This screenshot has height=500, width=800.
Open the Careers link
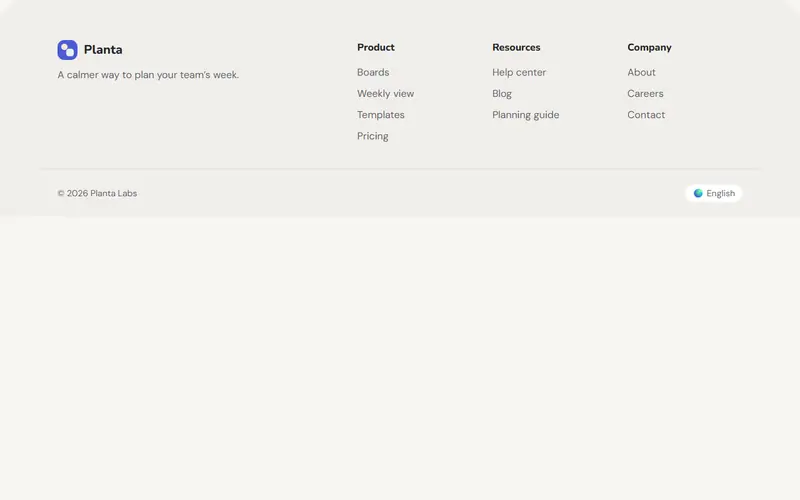click(x=645, y=94)
